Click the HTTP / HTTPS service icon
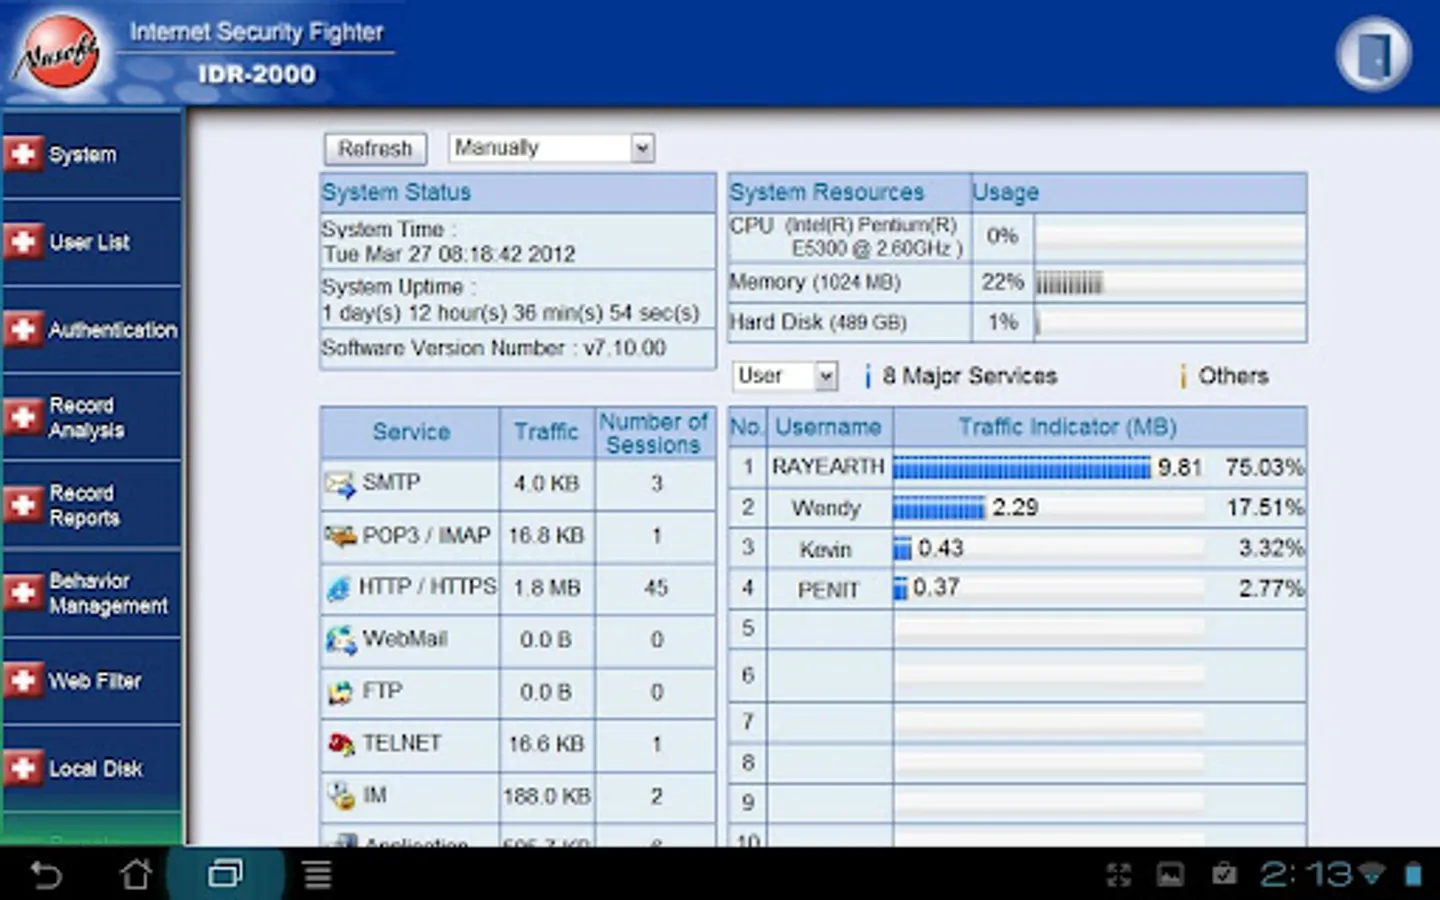The width and height of the screenshot is (1440, 900). tap(339, 588)
